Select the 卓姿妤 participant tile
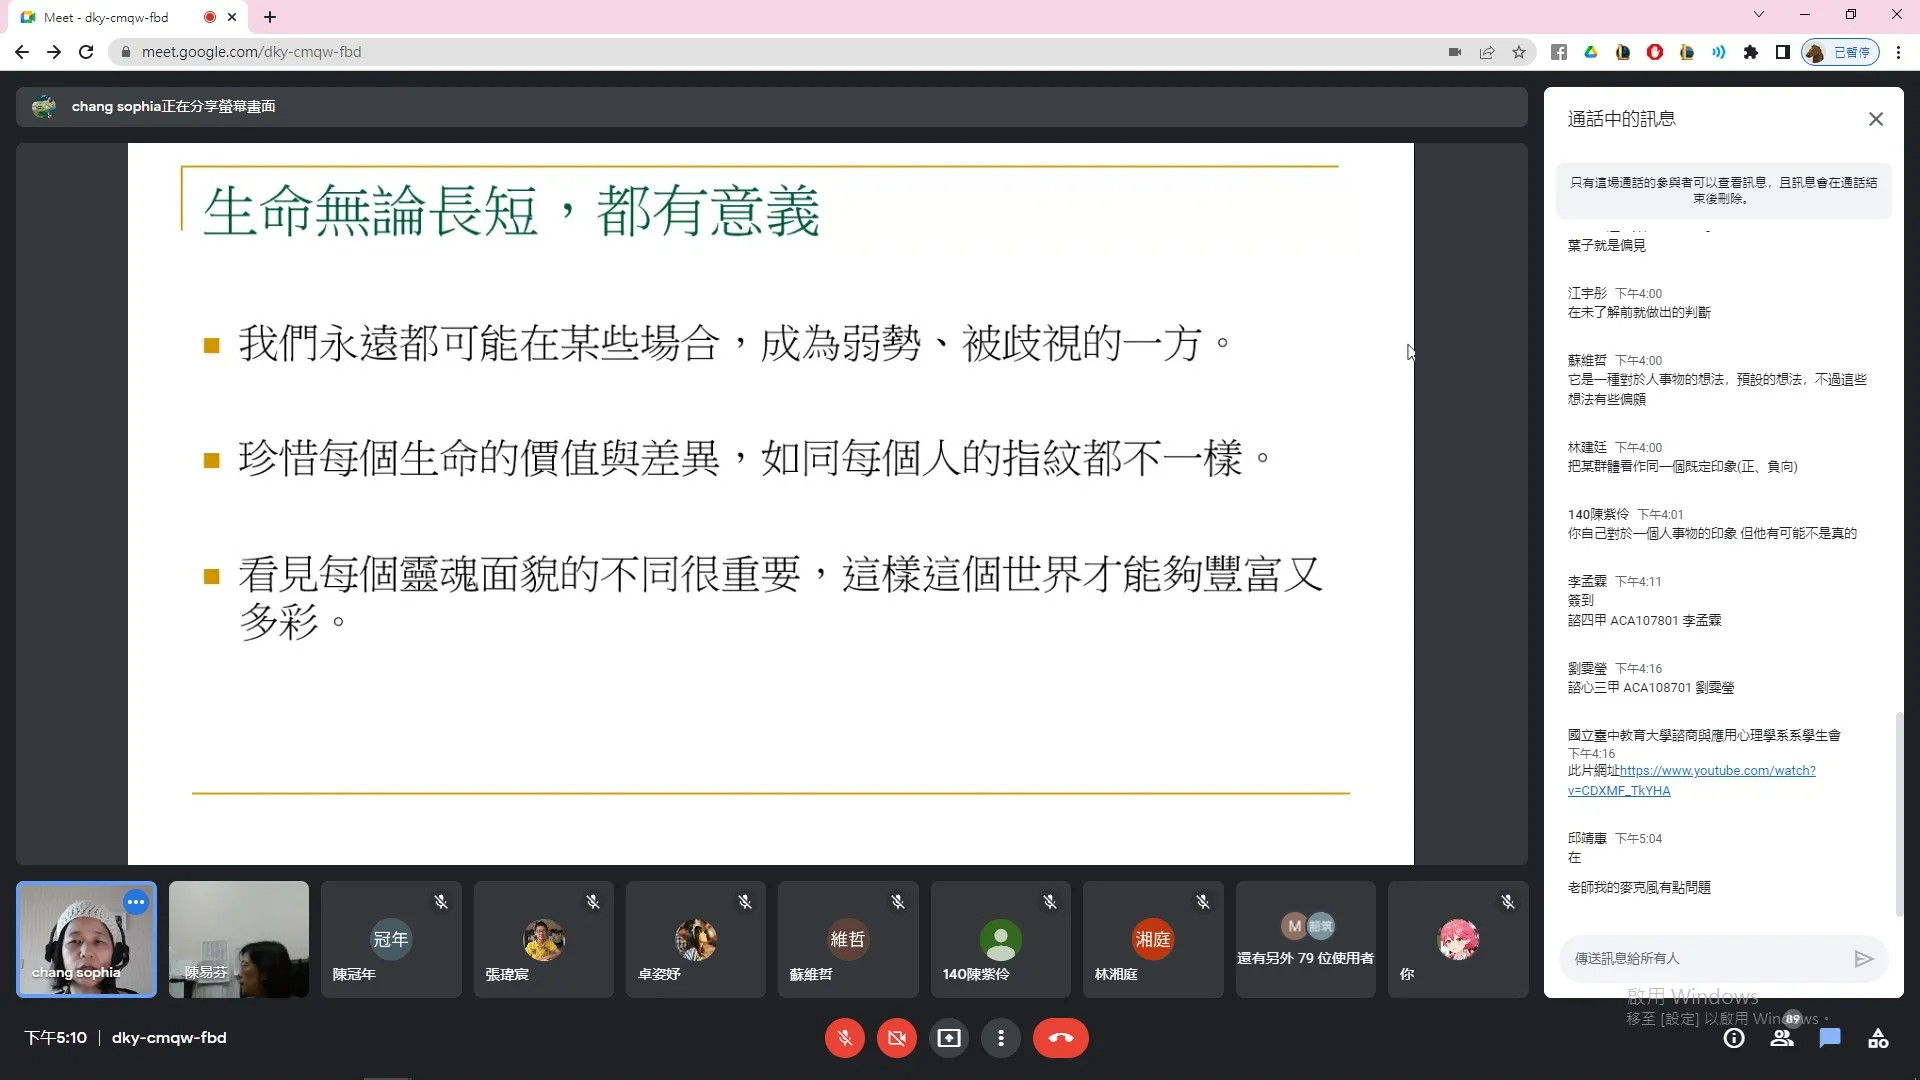This screenshot has height=1080, width=1920. pos(696,939)
